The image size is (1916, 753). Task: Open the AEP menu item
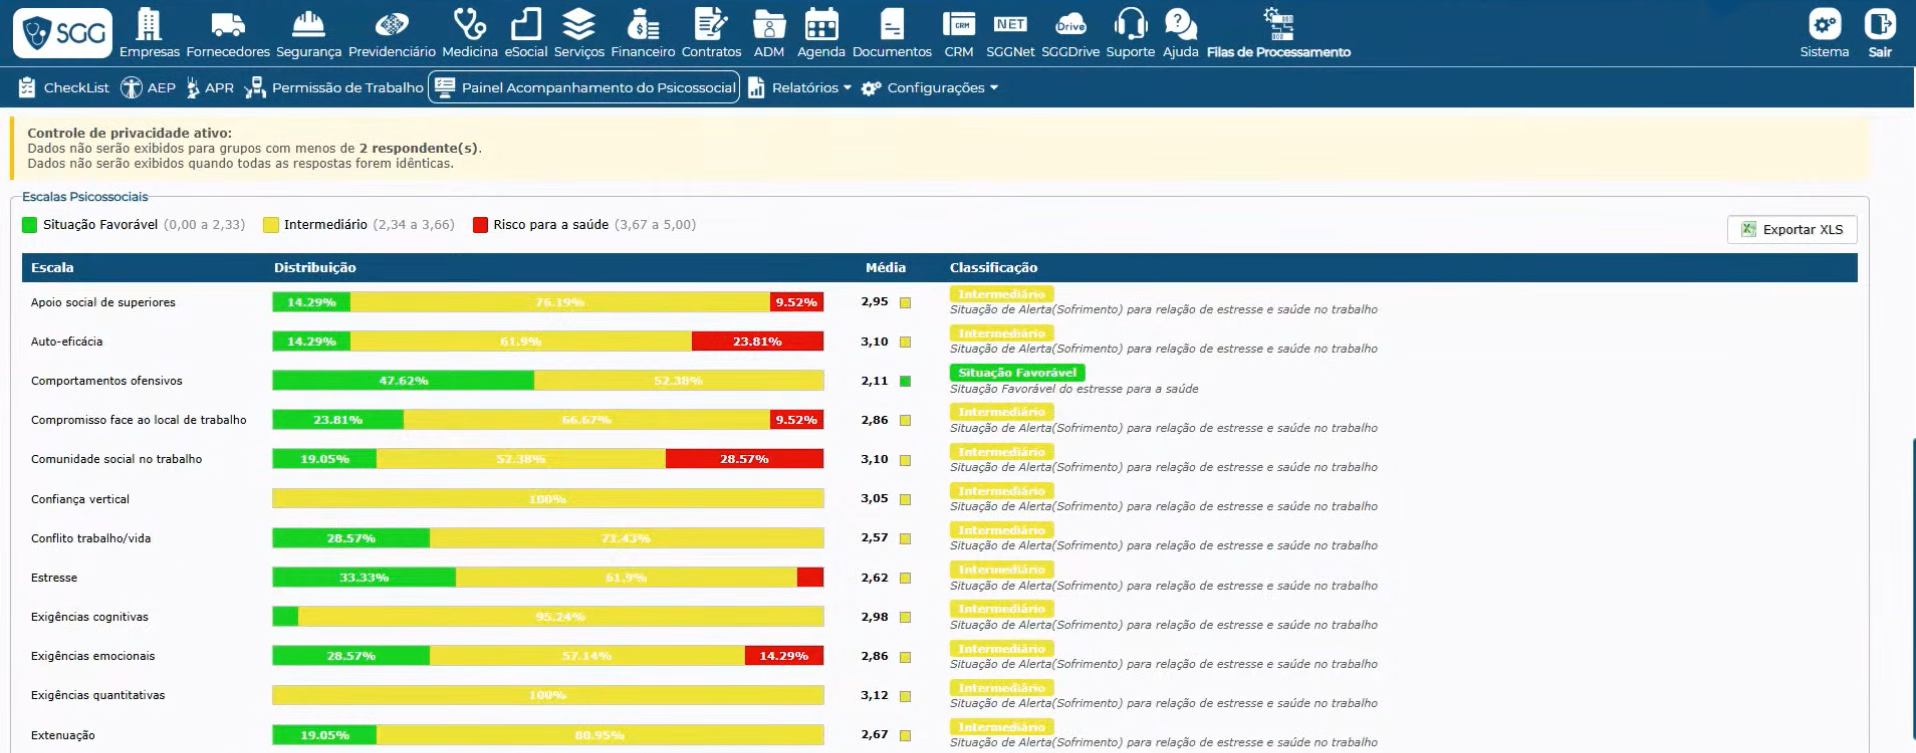(148, 88)
